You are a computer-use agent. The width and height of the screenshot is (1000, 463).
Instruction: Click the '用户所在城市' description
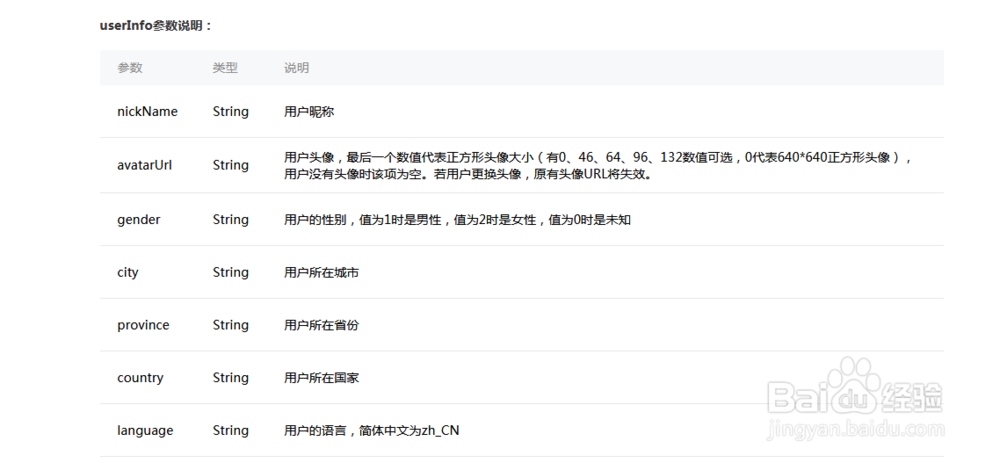(321, 272)
